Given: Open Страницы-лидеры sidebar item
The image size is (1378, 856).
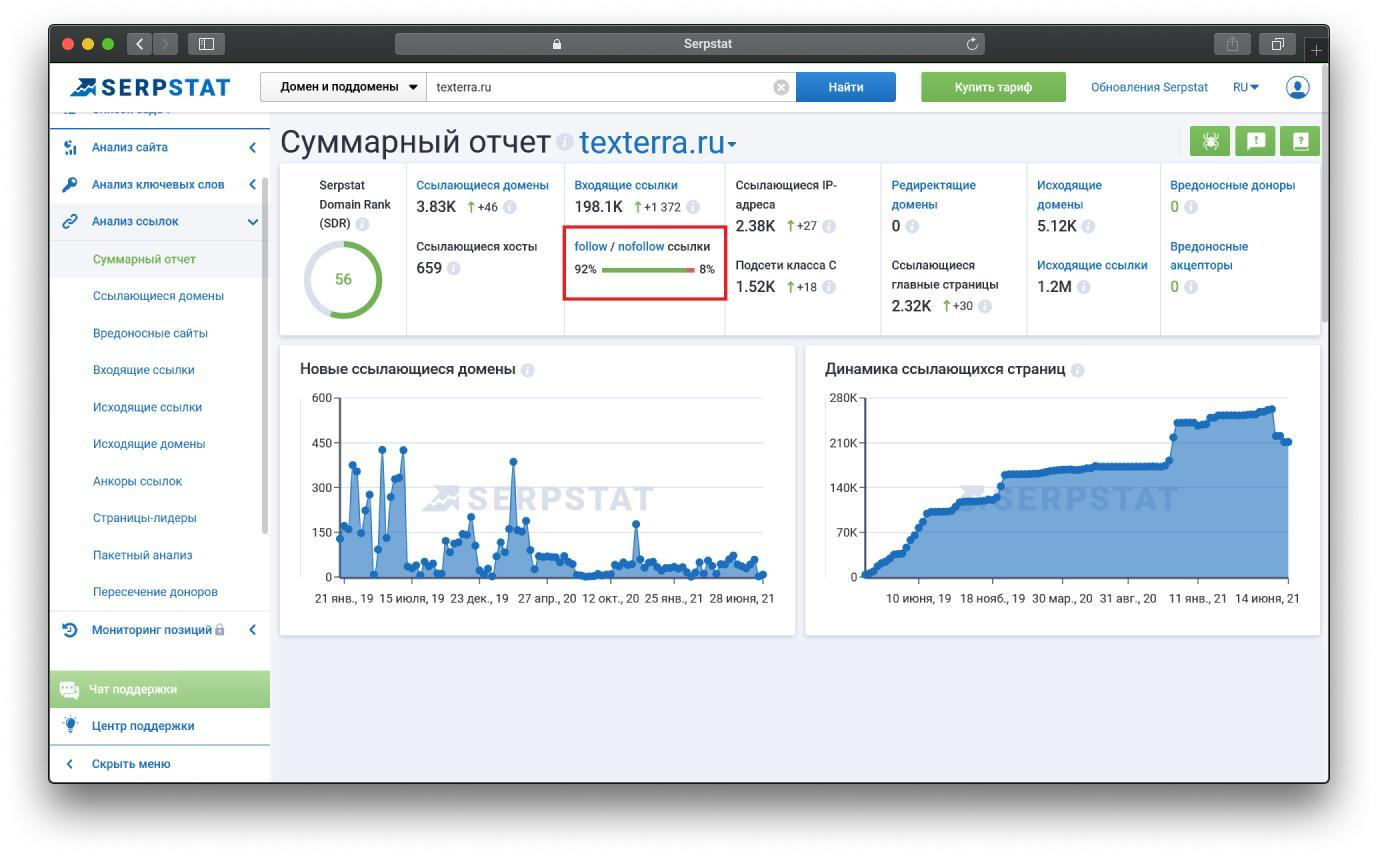Looking at the screenshot, I should click(x=144, y=518).
